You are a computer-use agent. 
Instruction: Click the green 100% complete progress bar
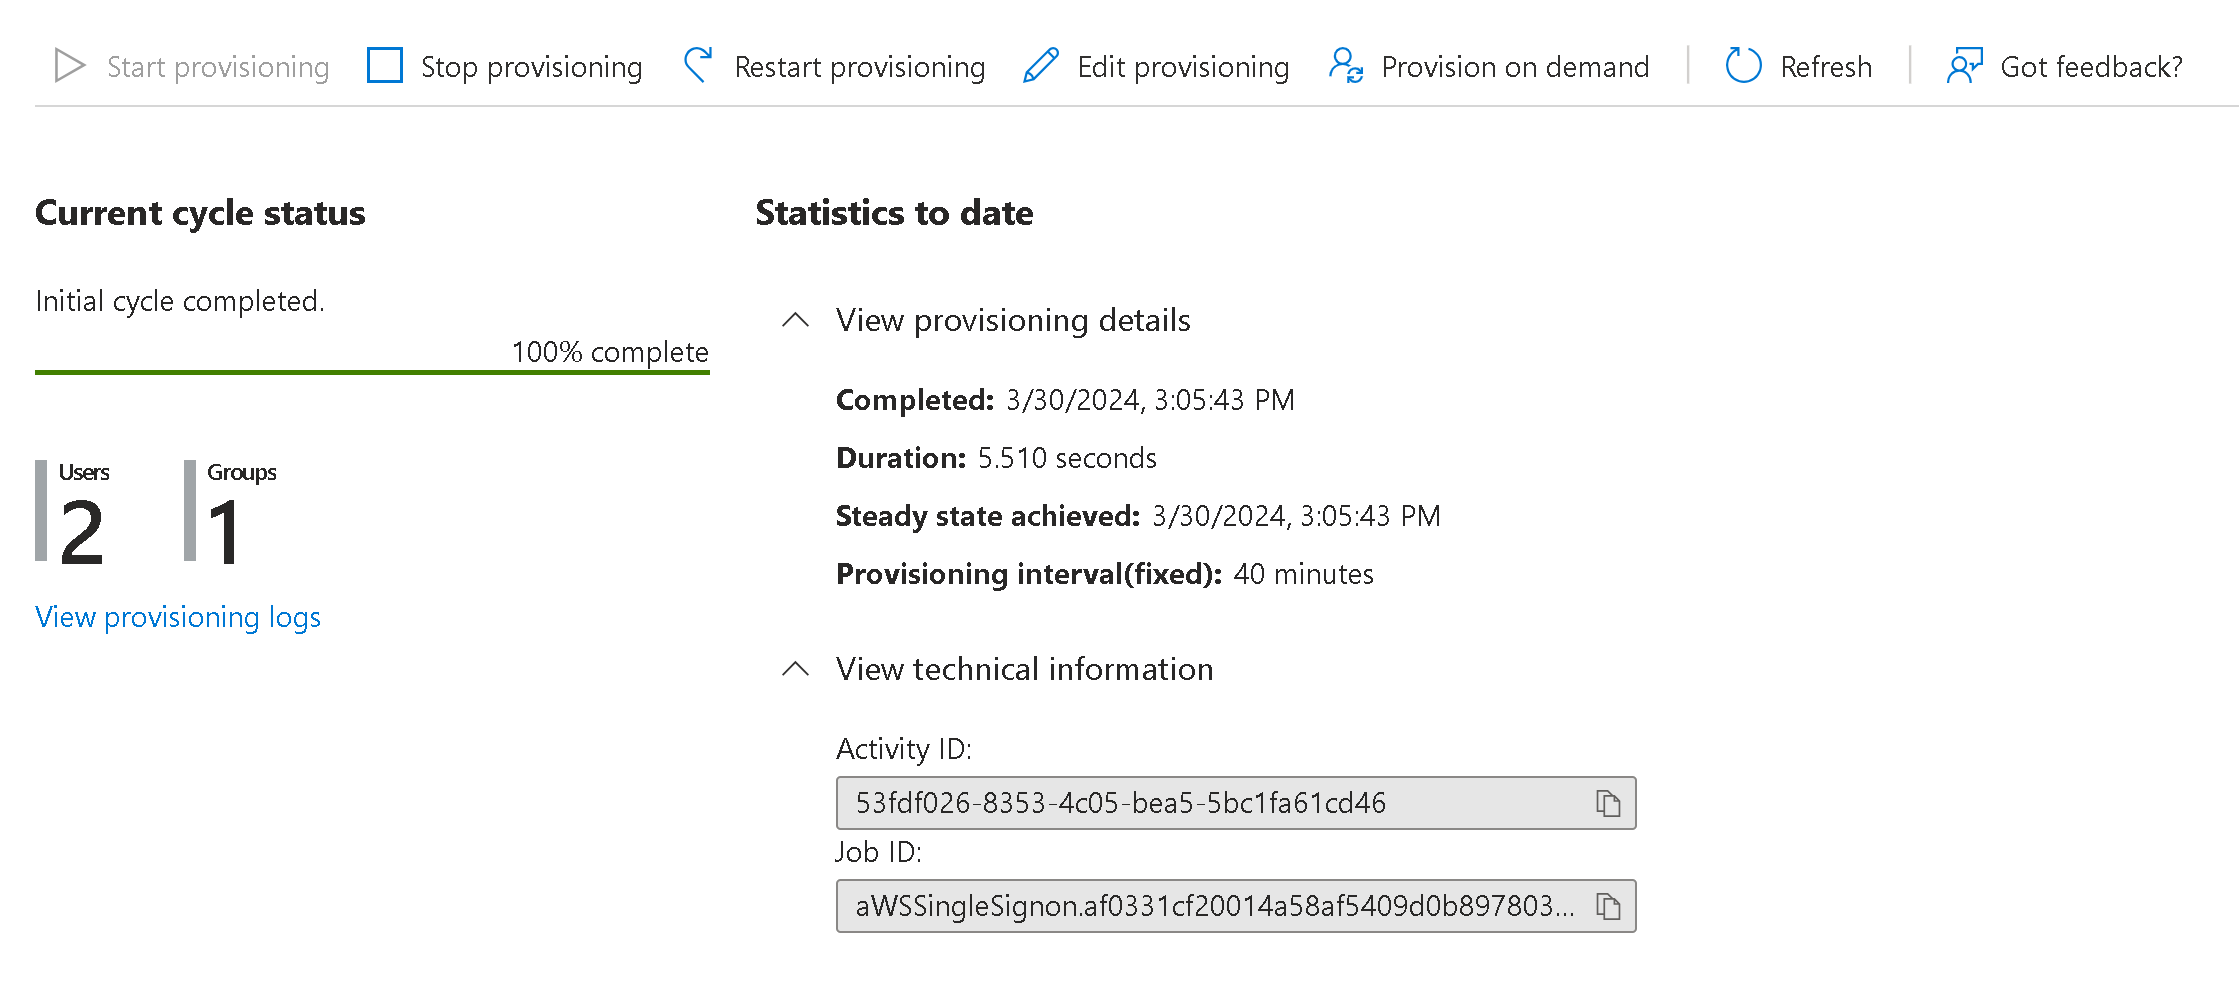tap(372, 372)
